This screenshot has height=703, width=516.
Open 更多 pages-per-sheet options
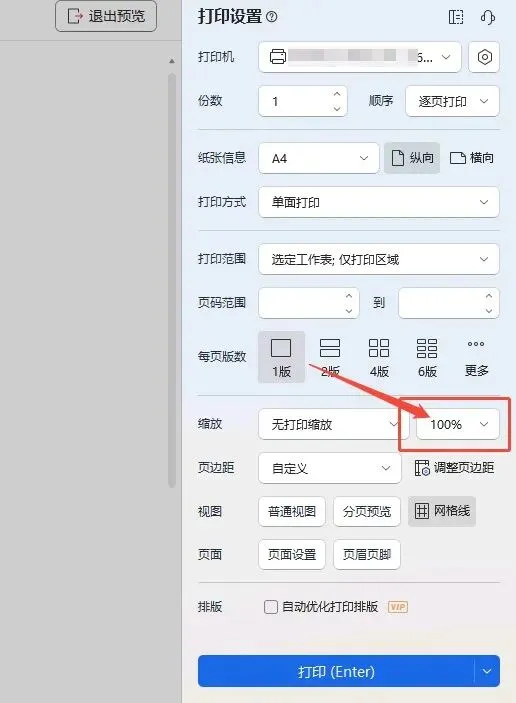[476, 357]
